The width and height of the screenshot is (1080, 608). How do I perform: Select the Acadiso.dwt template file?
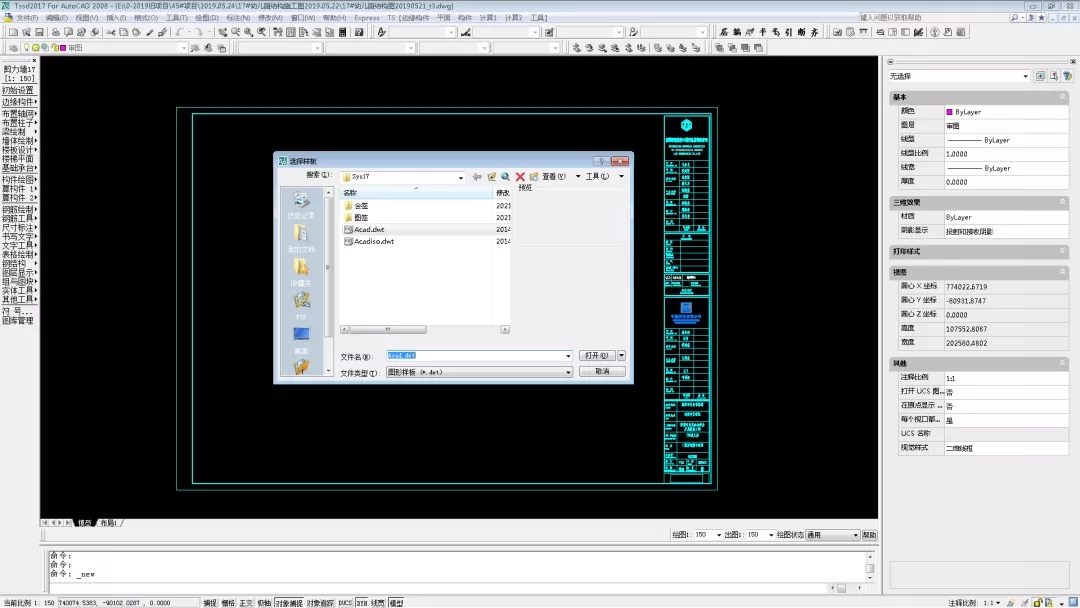[374, 241]
